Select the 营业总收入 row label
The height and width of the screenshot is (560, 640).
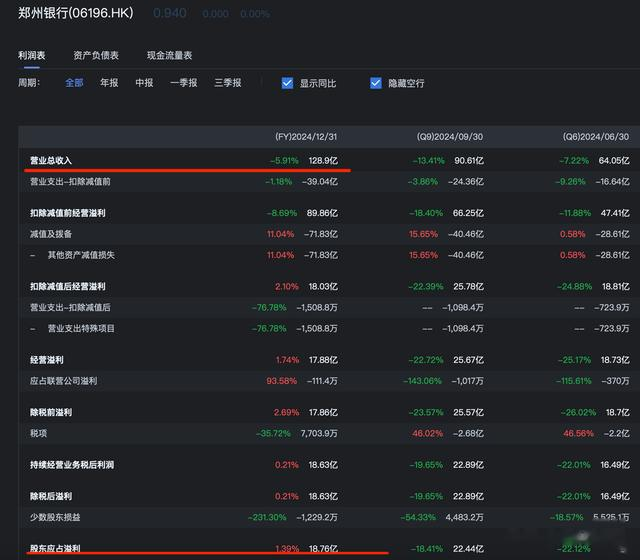51,160
